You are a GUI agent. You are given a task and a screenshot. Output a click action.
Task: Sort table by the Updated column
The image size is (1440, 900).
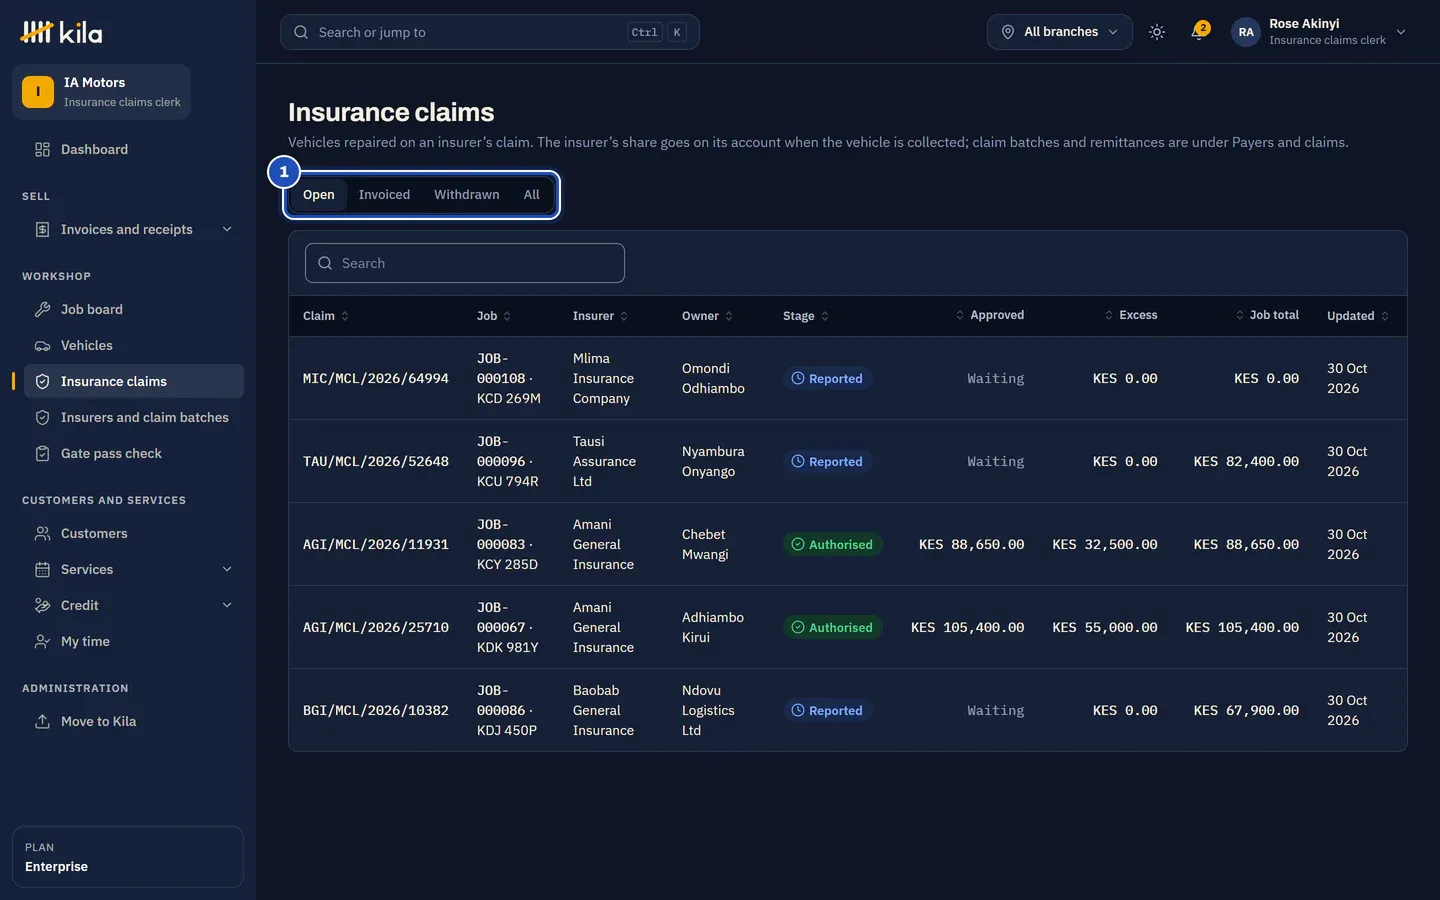coord(1358,316)
